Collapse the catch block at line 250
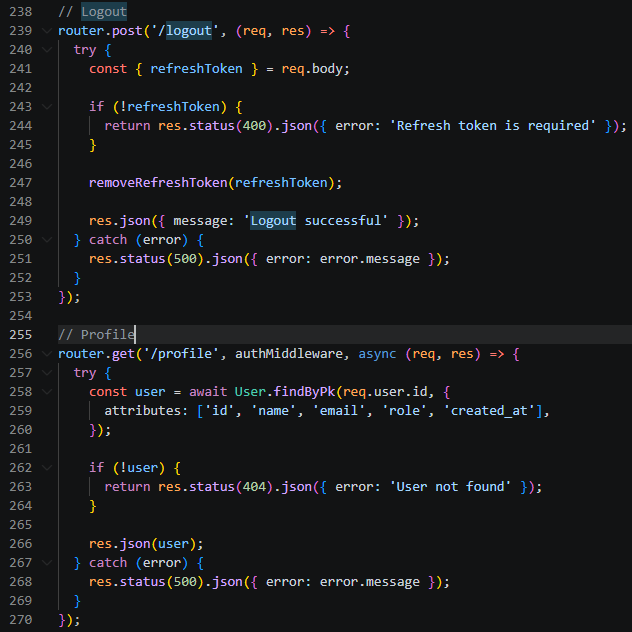 pos(47,240)
